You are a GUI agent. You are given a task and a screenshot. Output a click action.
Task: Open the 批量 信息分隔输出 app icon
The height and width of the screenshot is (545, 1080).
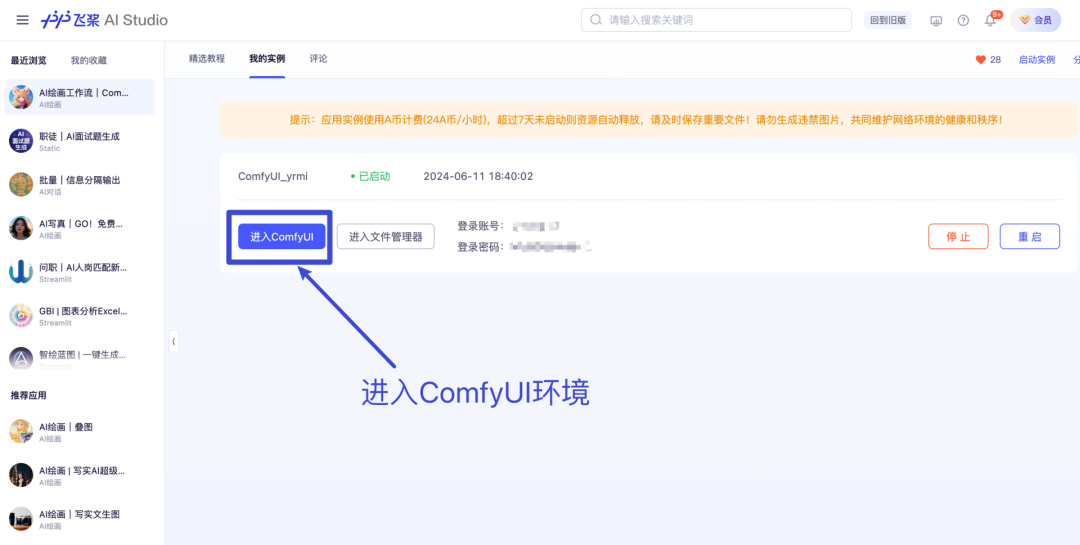[21, 184]
